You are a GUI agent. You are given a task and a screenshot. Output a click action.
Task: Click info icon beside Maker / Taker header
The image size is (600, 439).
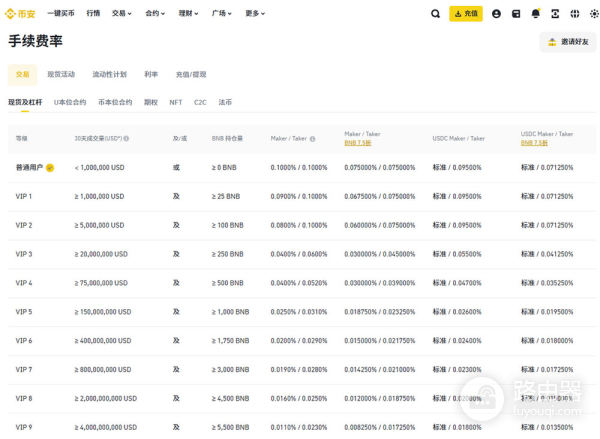(x=312, y=139)
